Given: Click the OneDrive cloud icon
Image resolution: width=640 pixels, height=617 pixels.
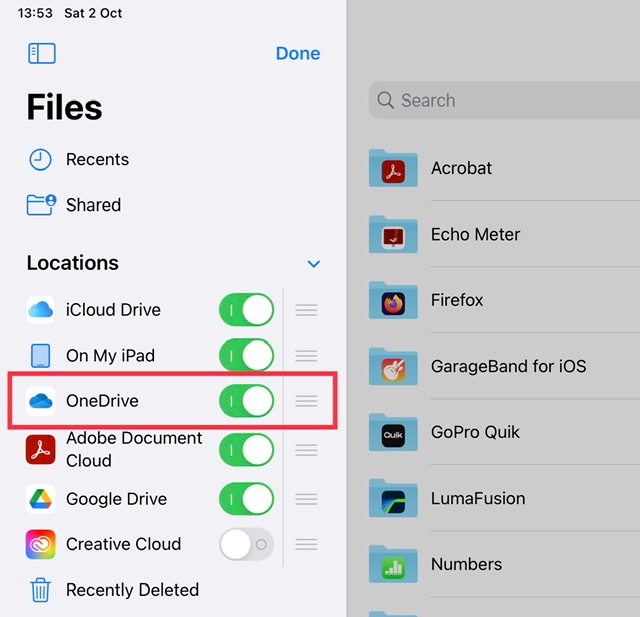Looking at the screenshot, I should (40, 401).
